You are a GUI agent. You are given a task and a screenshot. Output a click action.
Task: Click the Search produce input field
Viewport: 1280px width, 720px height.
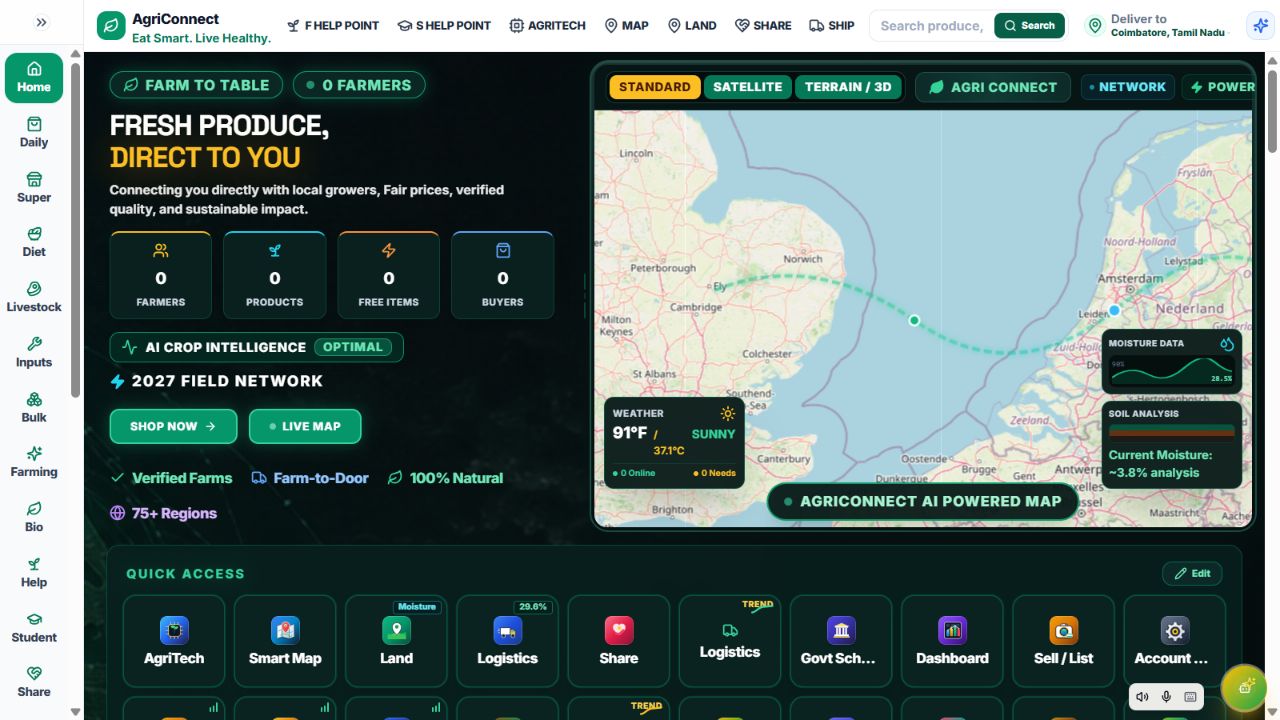point(932,26)
